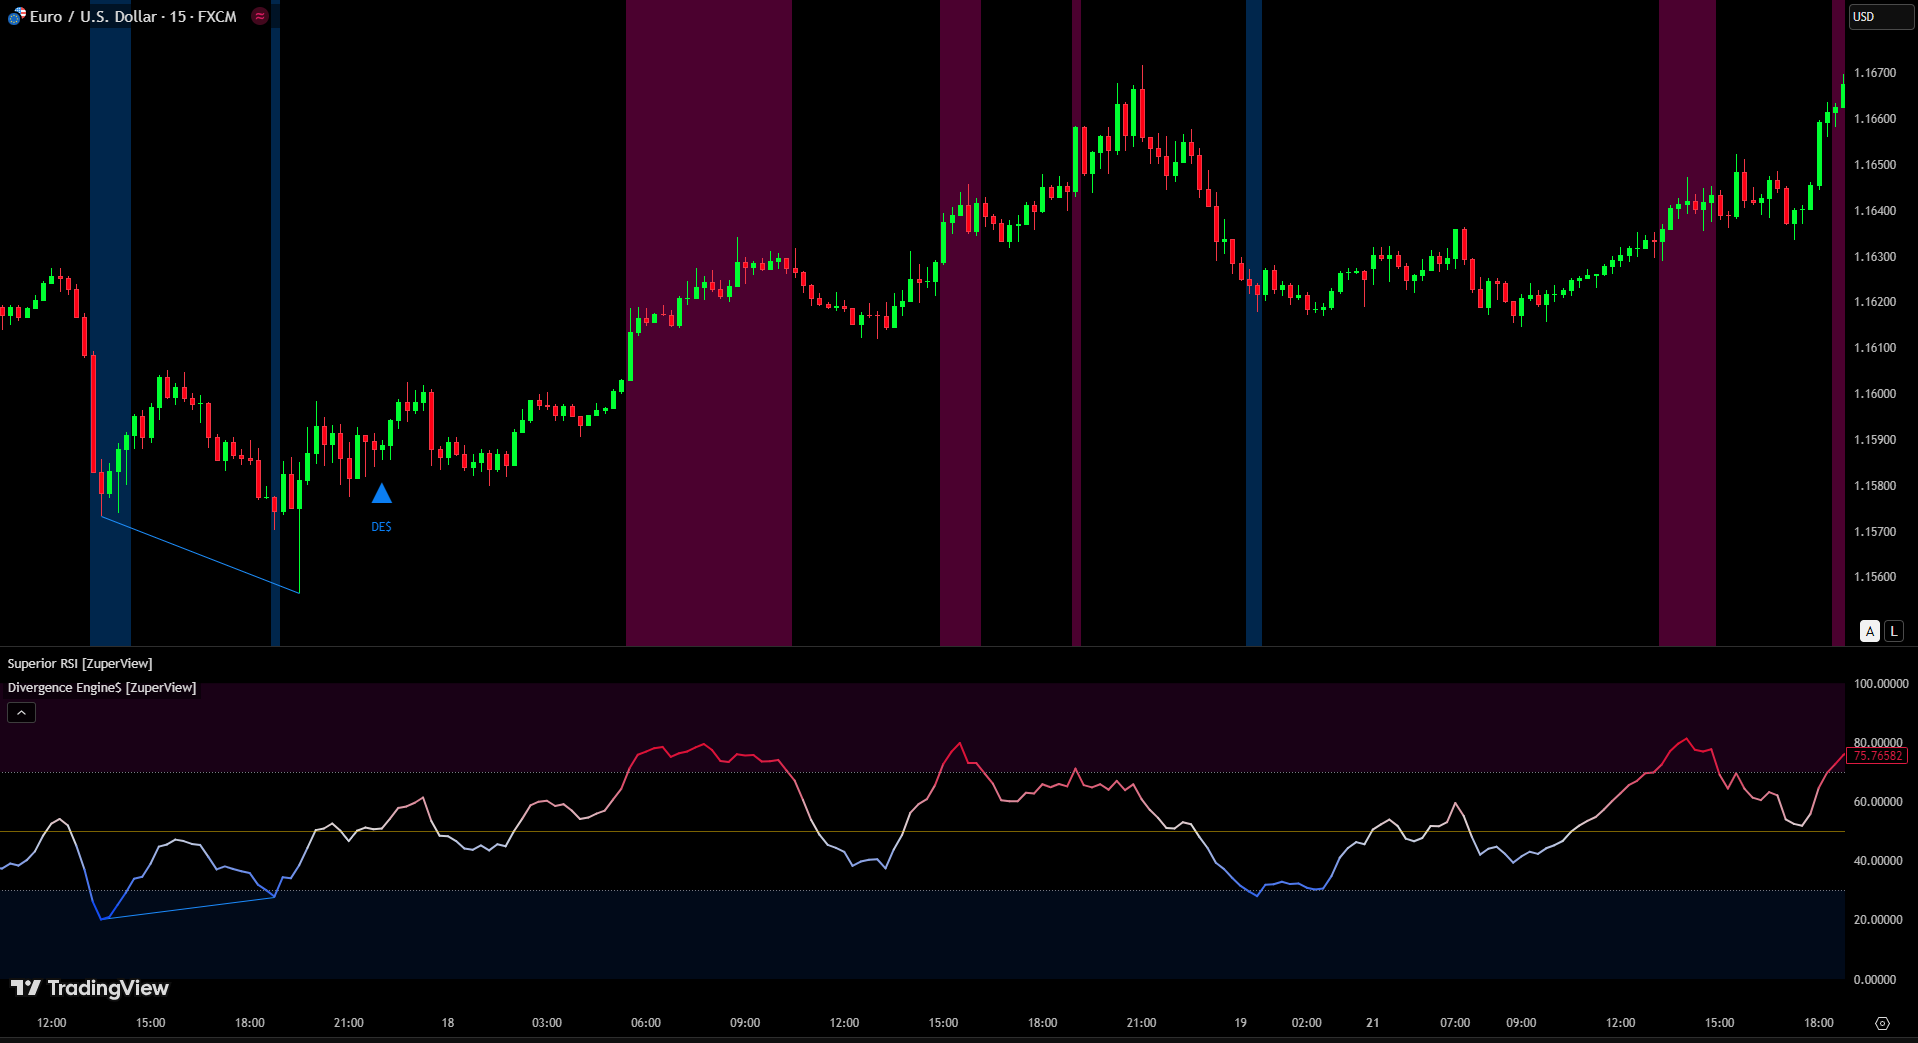The height and width of the screenshot is (1043, 1918).
Task: Click the blue DES divergence triangle marker
Action: click(381, 493)
